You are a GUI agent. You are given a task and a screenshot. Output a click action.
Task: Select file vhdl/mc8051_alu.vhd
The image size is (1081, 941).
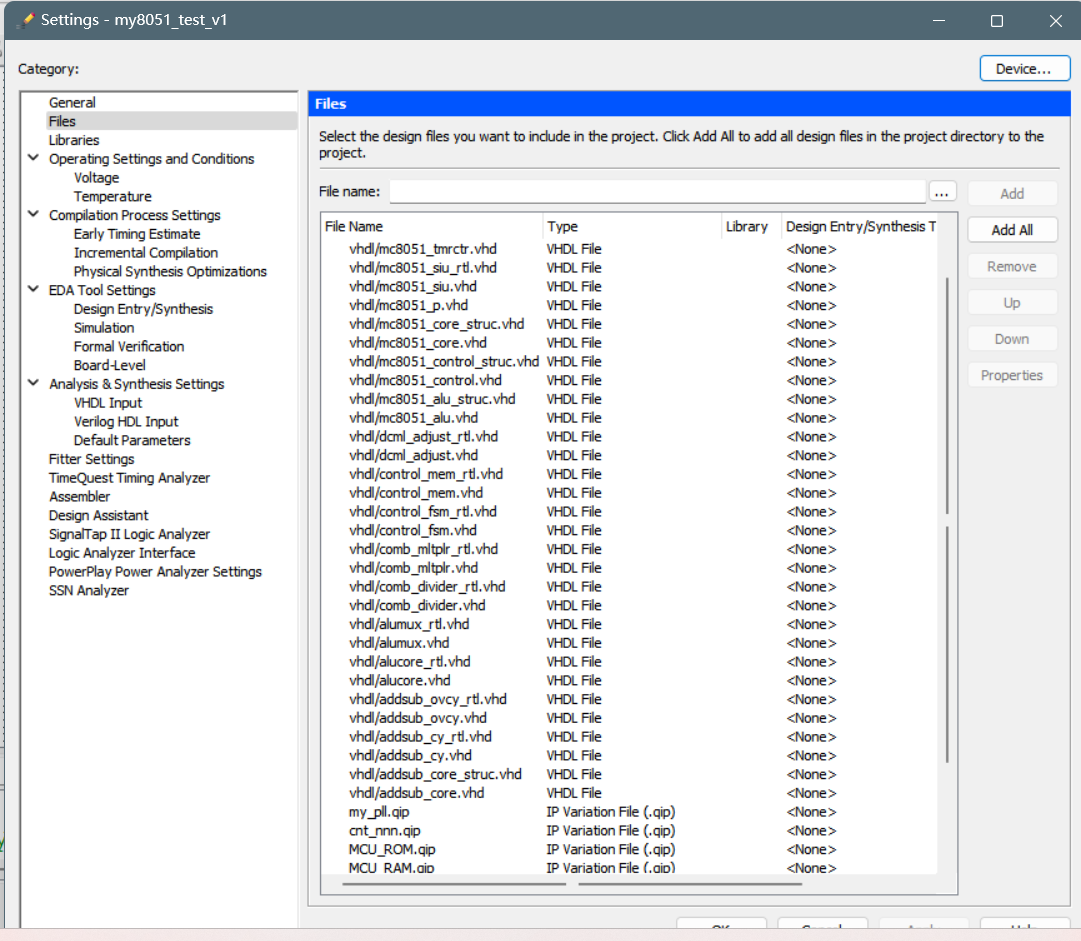click(413, 418)
